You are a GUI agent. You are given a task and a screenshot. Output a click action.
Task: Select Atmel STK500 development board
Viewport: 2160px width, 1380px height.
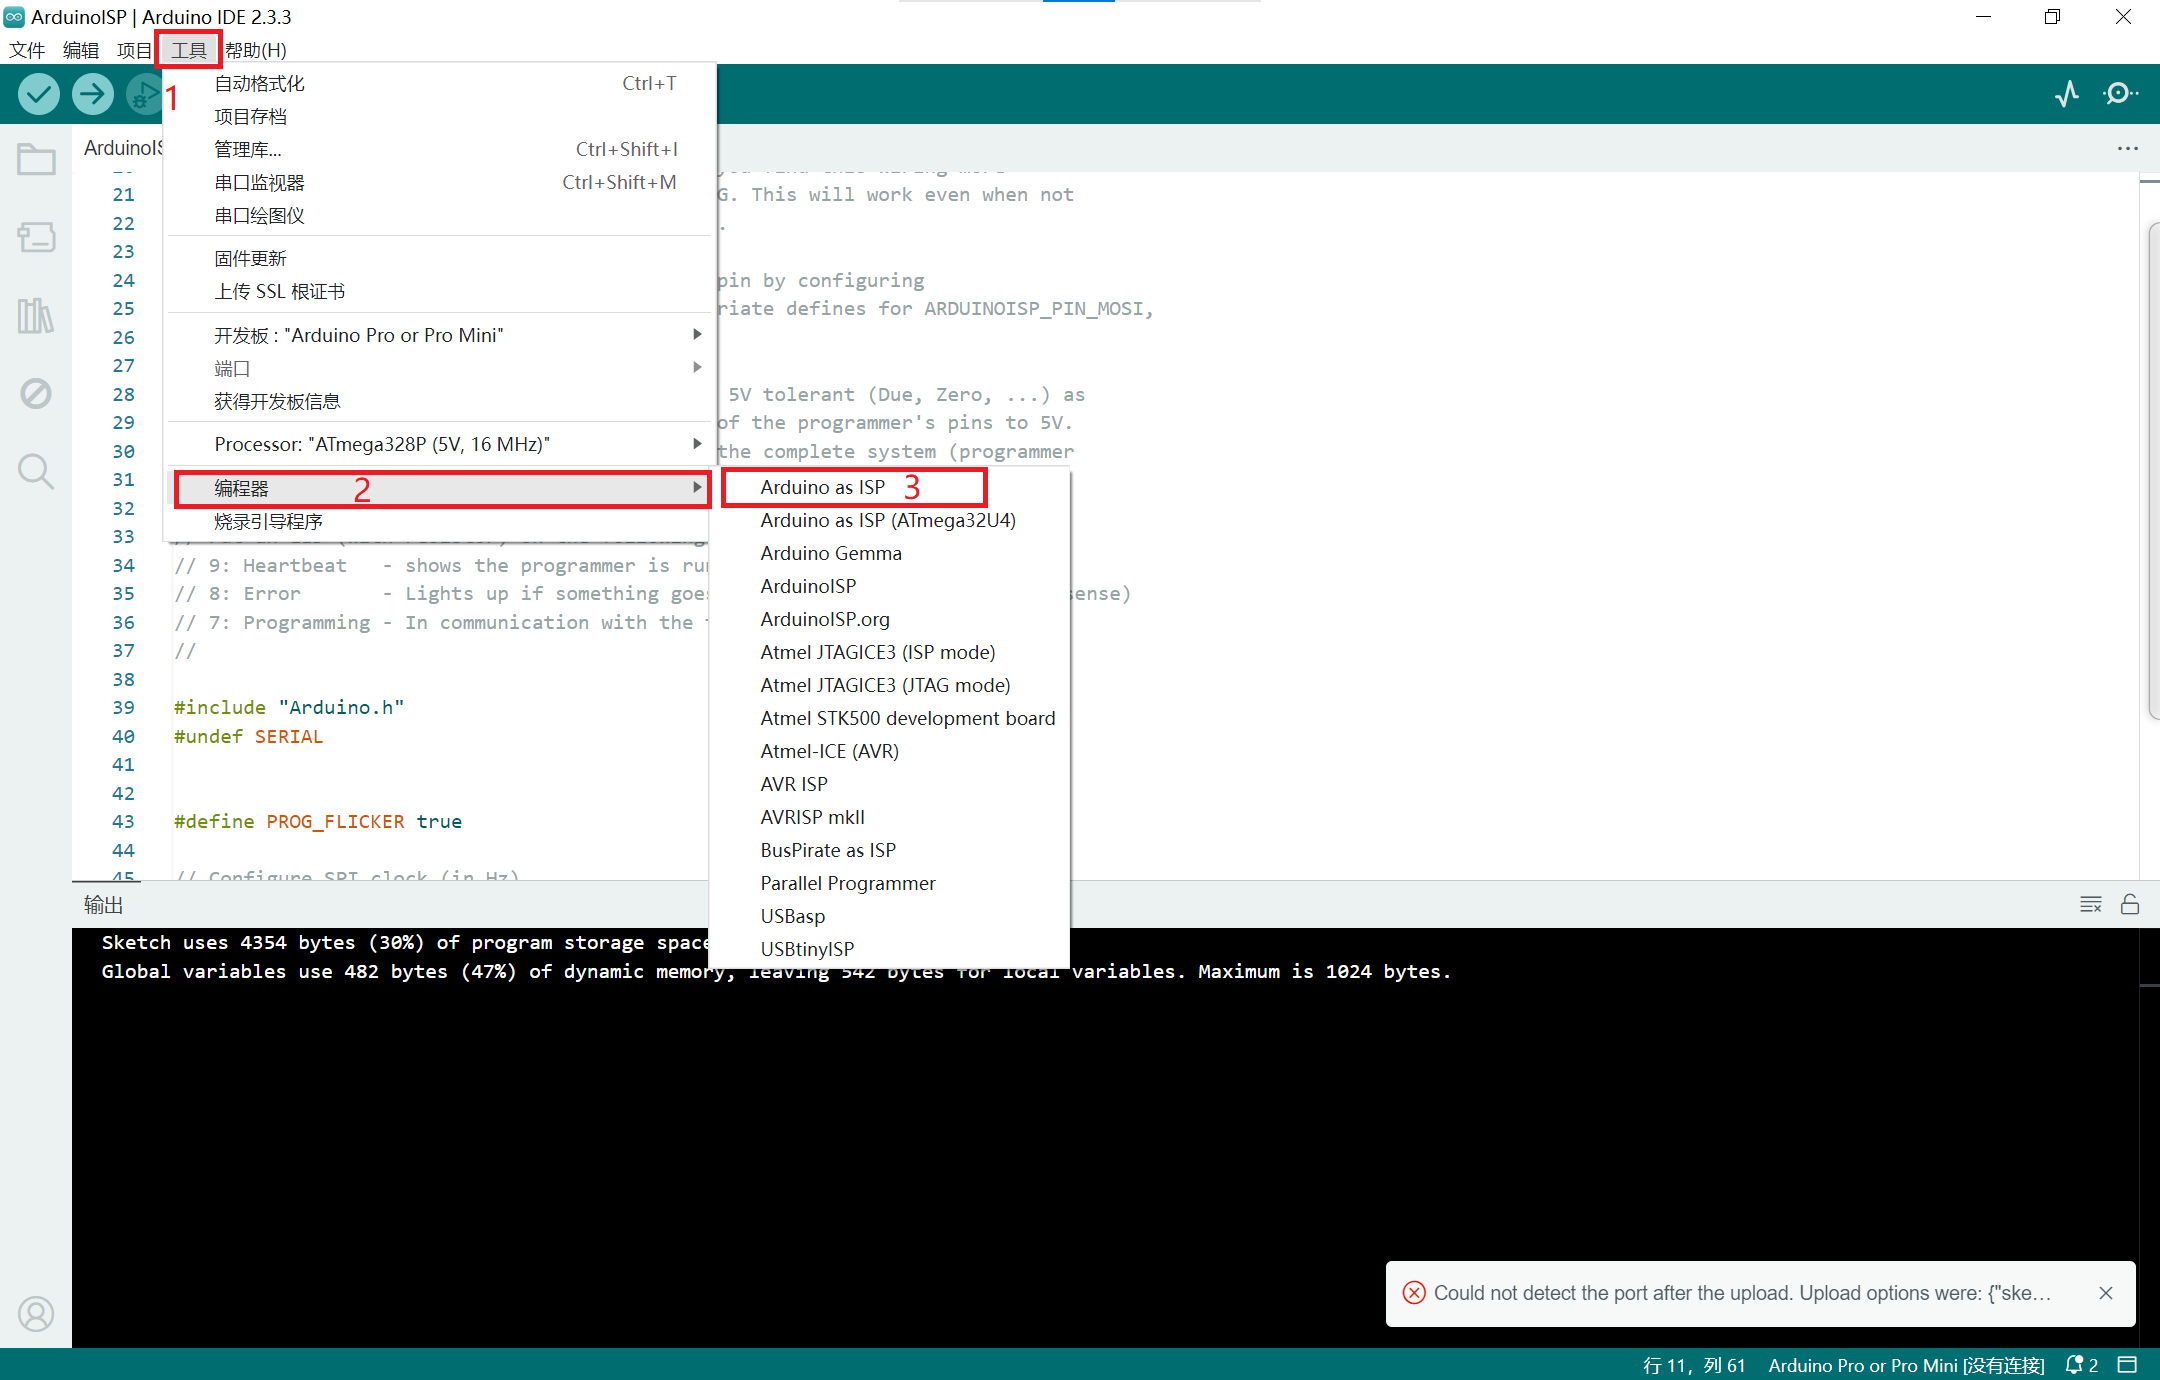click(x=889, y=718)
